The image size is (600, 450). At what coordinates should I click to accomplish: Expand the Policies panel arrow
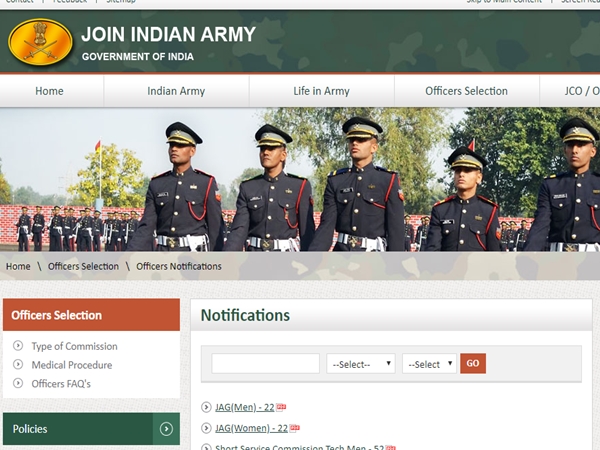167,429
